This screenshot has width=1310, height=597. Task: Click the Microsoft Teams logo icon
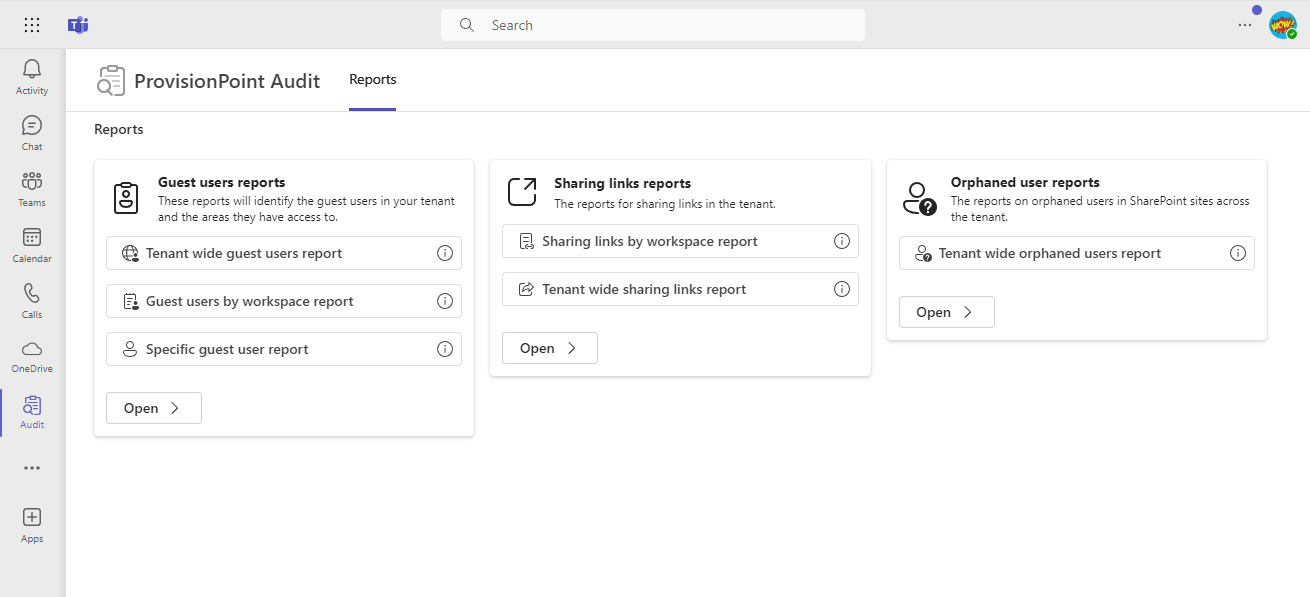click(x=78, y=25)
